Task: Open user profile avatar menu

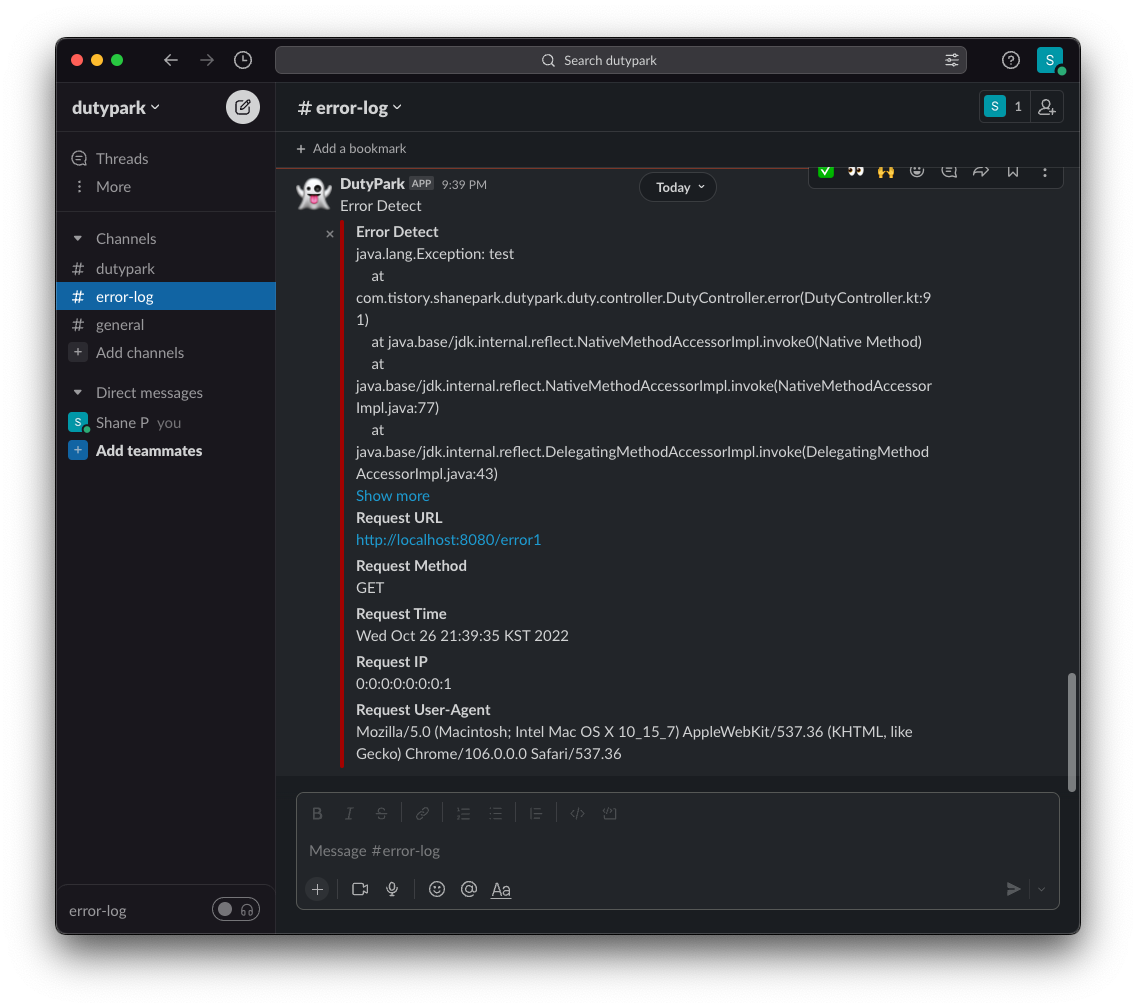Action: [1050, 60]
